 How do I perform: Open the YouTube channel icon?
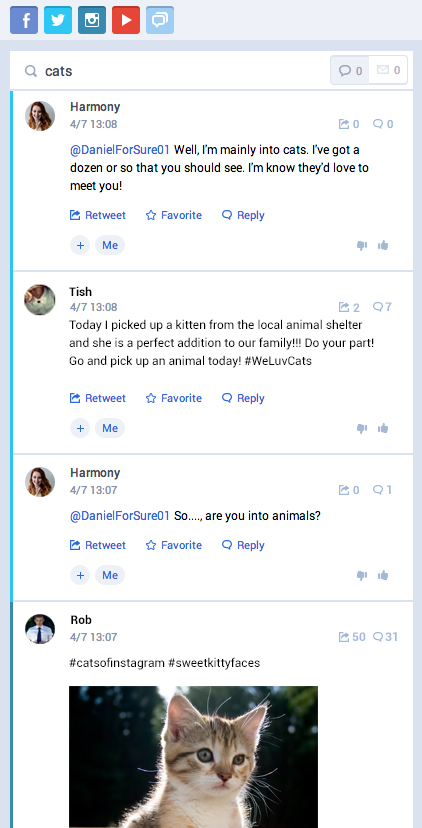point(126,20)
